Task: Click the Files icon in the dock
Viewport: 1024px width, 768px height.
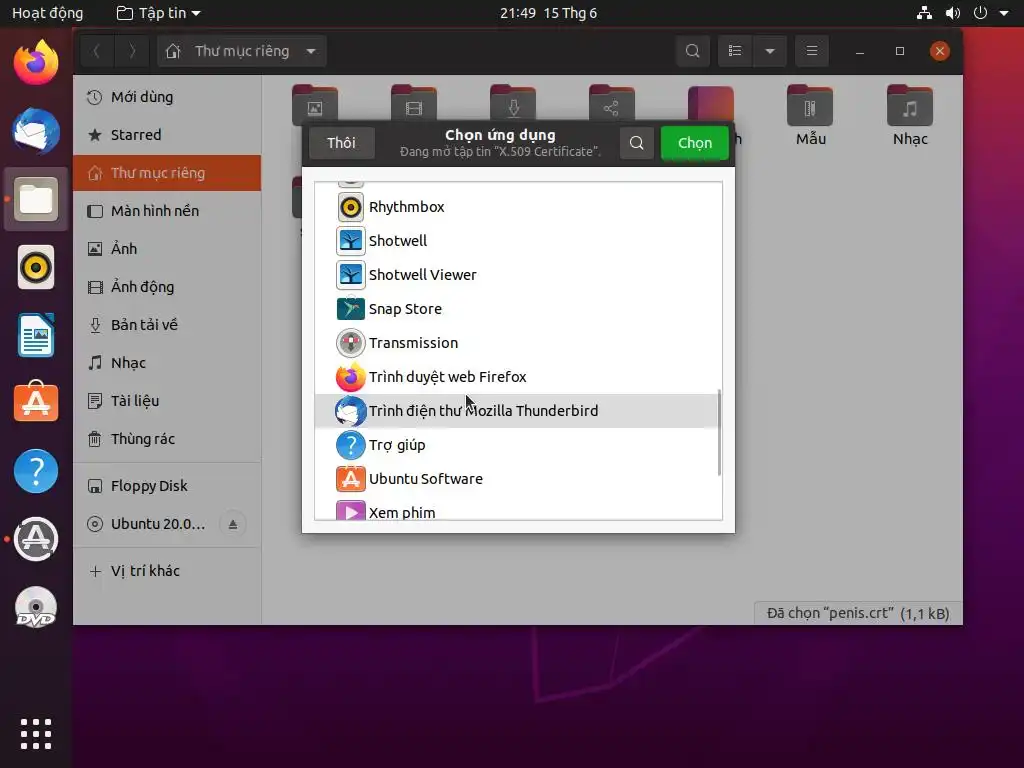Action: (x=36, y=199)
